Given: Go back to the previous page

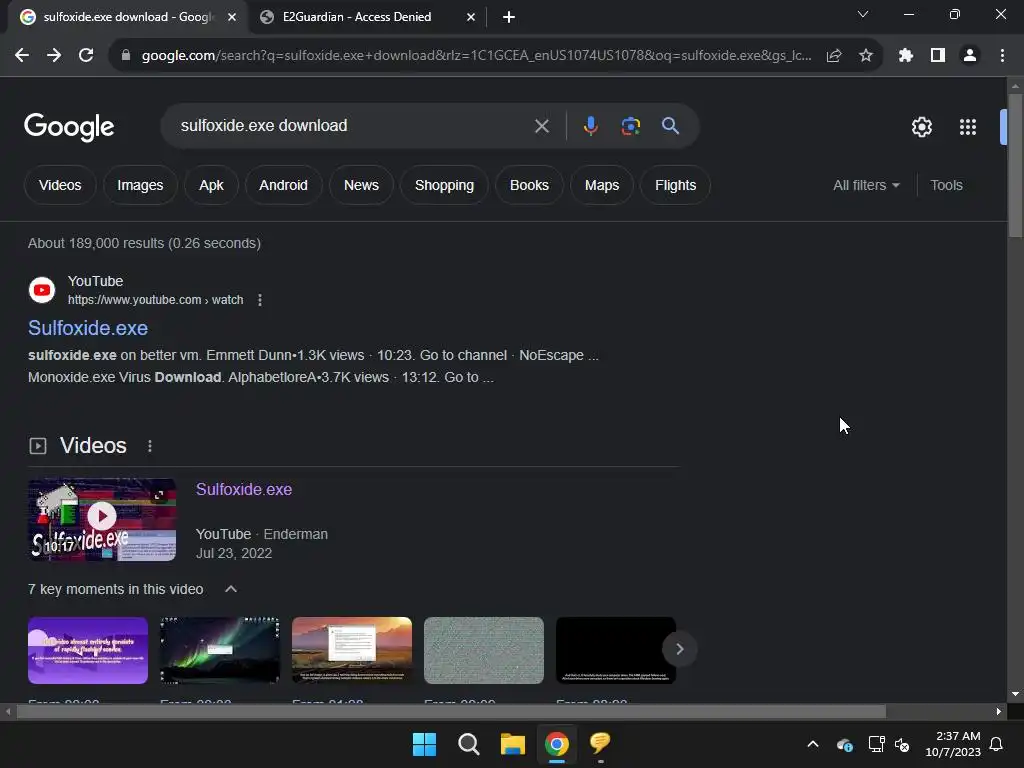Looking at the screenshot, I should (22, 56).
